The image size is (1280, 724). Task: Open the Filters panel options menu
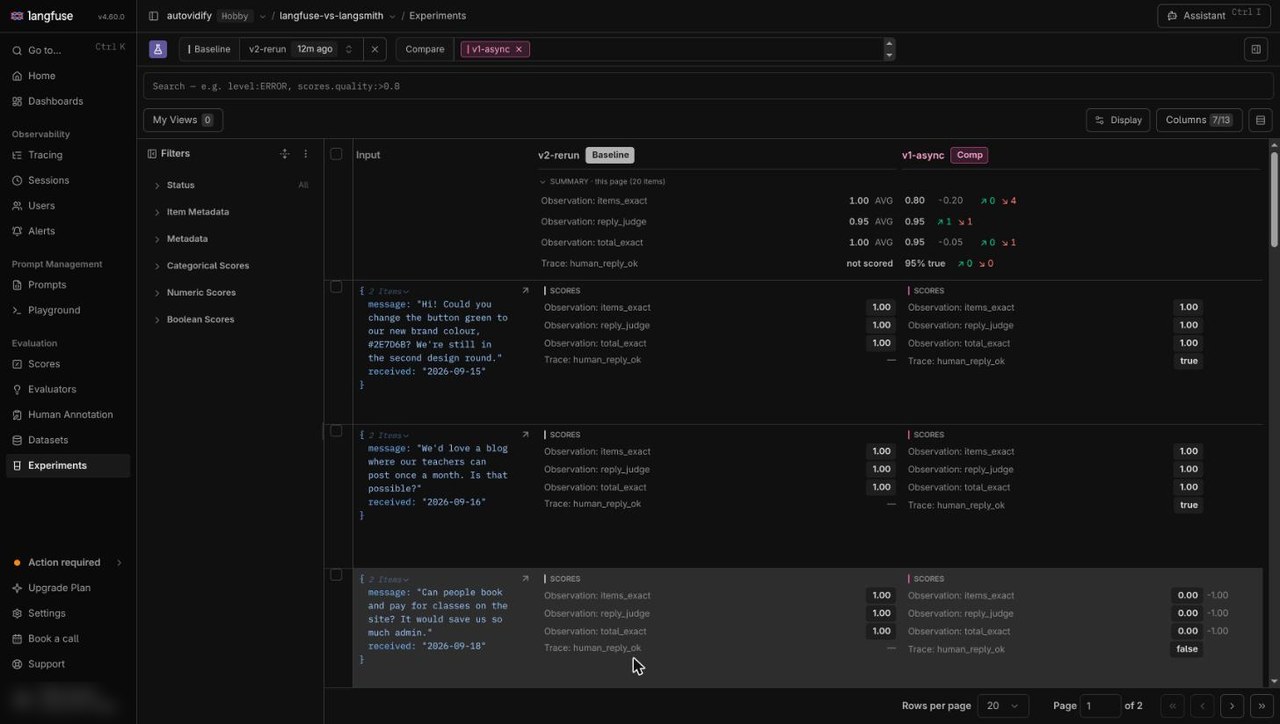point(306,154)
